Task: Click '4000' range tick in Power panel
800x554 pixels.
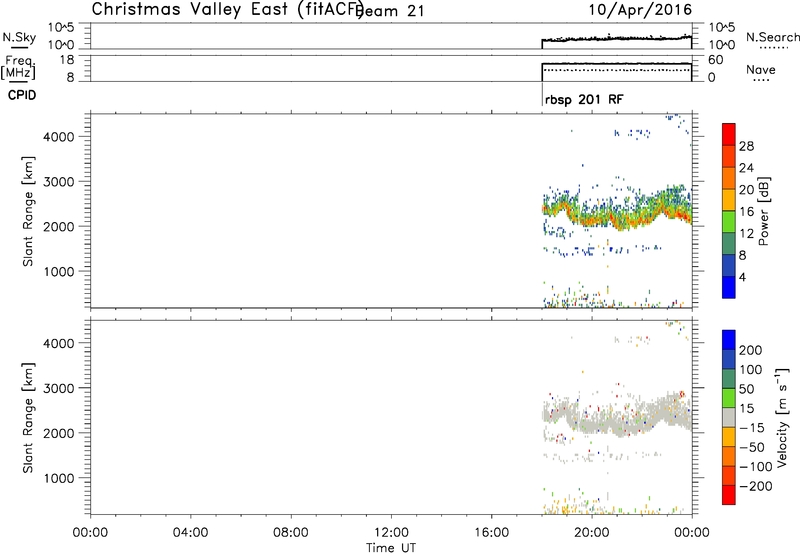Action: tap(58, 137)
